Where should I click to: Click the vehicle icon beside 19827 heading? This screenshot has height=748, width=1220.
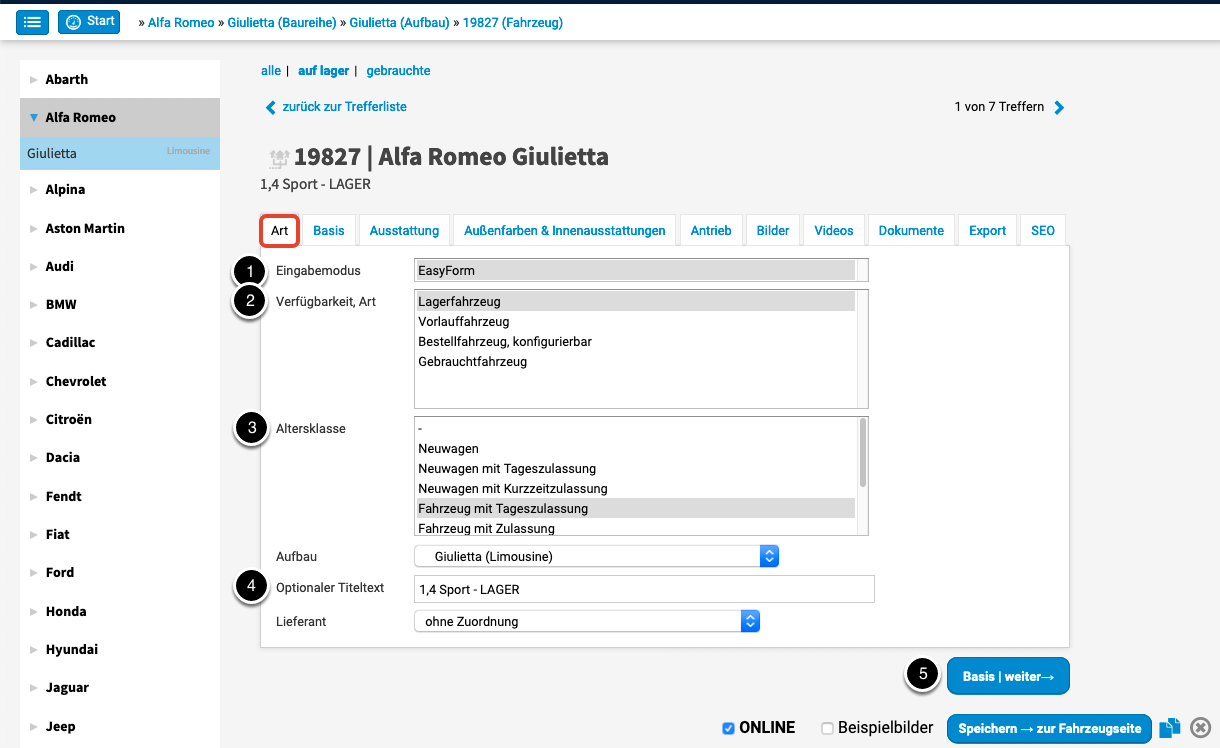pos(279,158)
